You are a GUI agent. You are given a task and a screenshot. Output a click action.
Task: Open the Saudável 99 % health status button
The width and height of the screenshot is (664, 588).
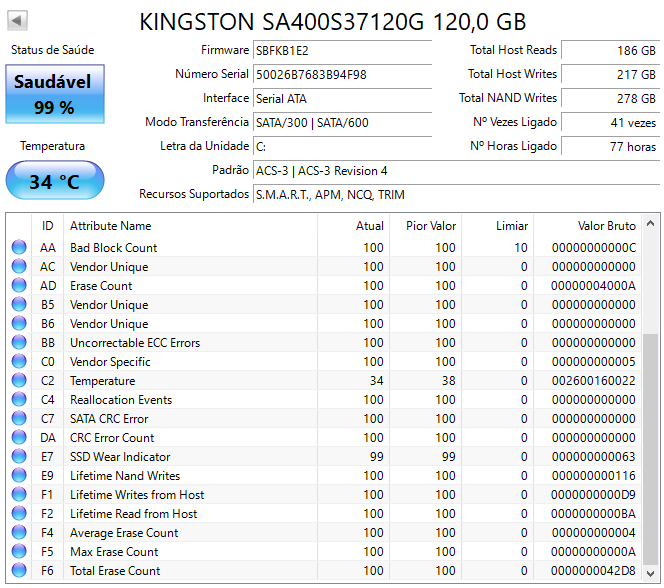[55, 94]
